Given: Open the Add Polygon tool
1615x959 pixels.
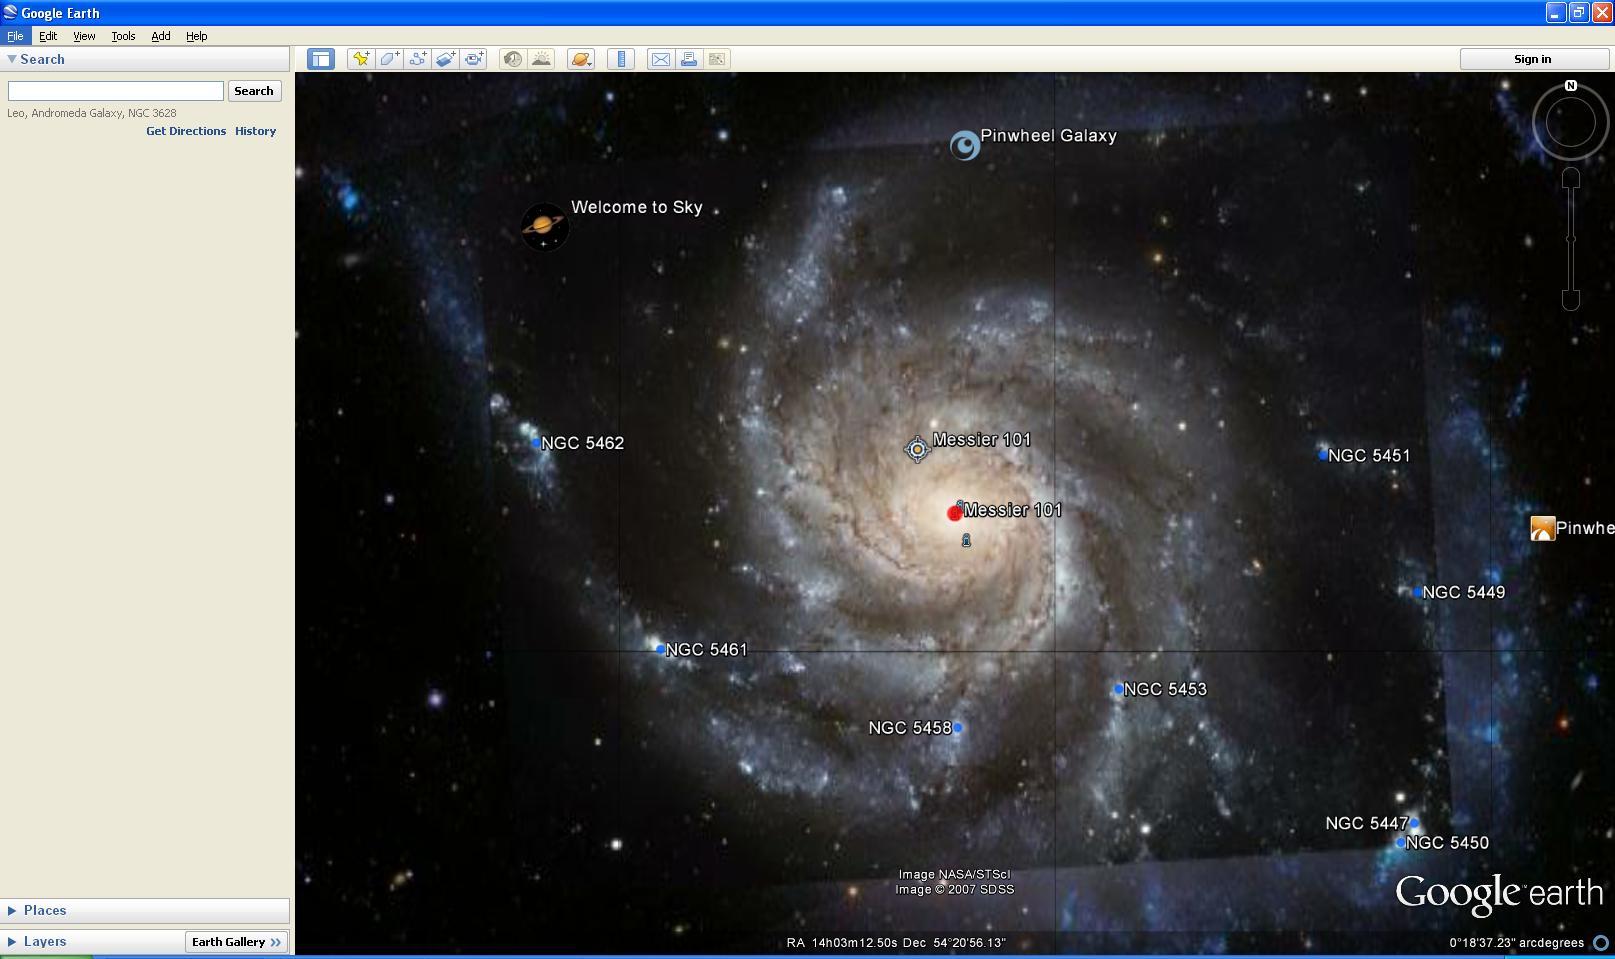Looking at the screenshot, I should 389,59.
